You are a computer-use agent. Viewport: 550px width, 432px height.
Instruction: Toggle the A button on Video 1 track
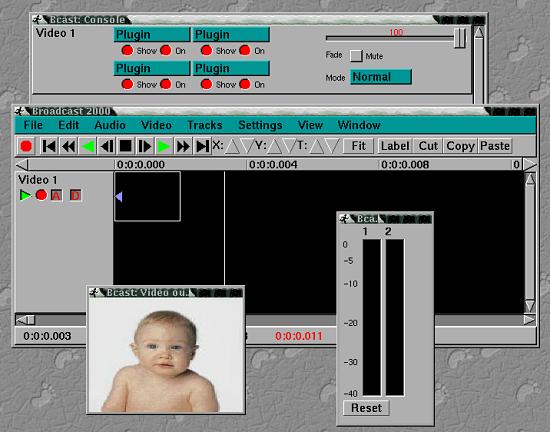(56, 195)
